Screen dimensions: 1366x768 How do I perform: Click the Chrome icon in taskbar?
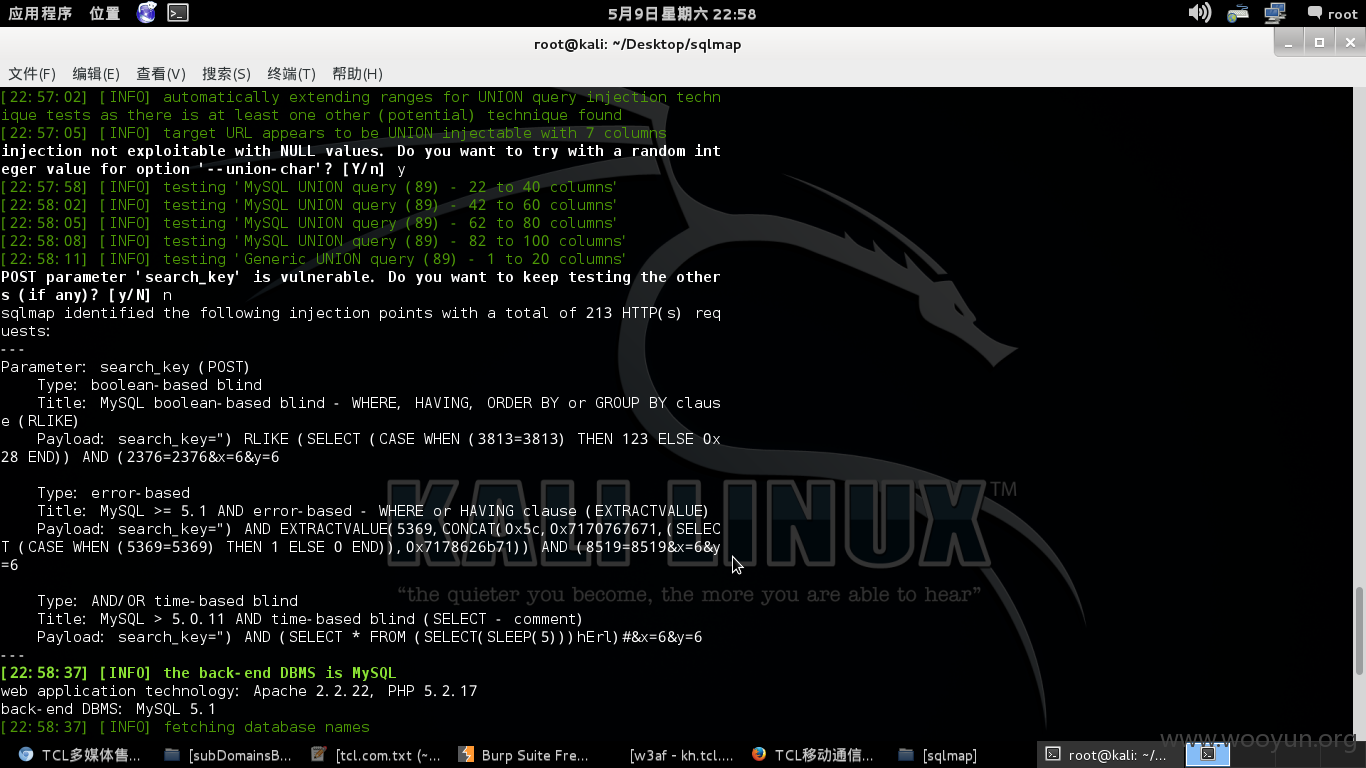(26, 755)
